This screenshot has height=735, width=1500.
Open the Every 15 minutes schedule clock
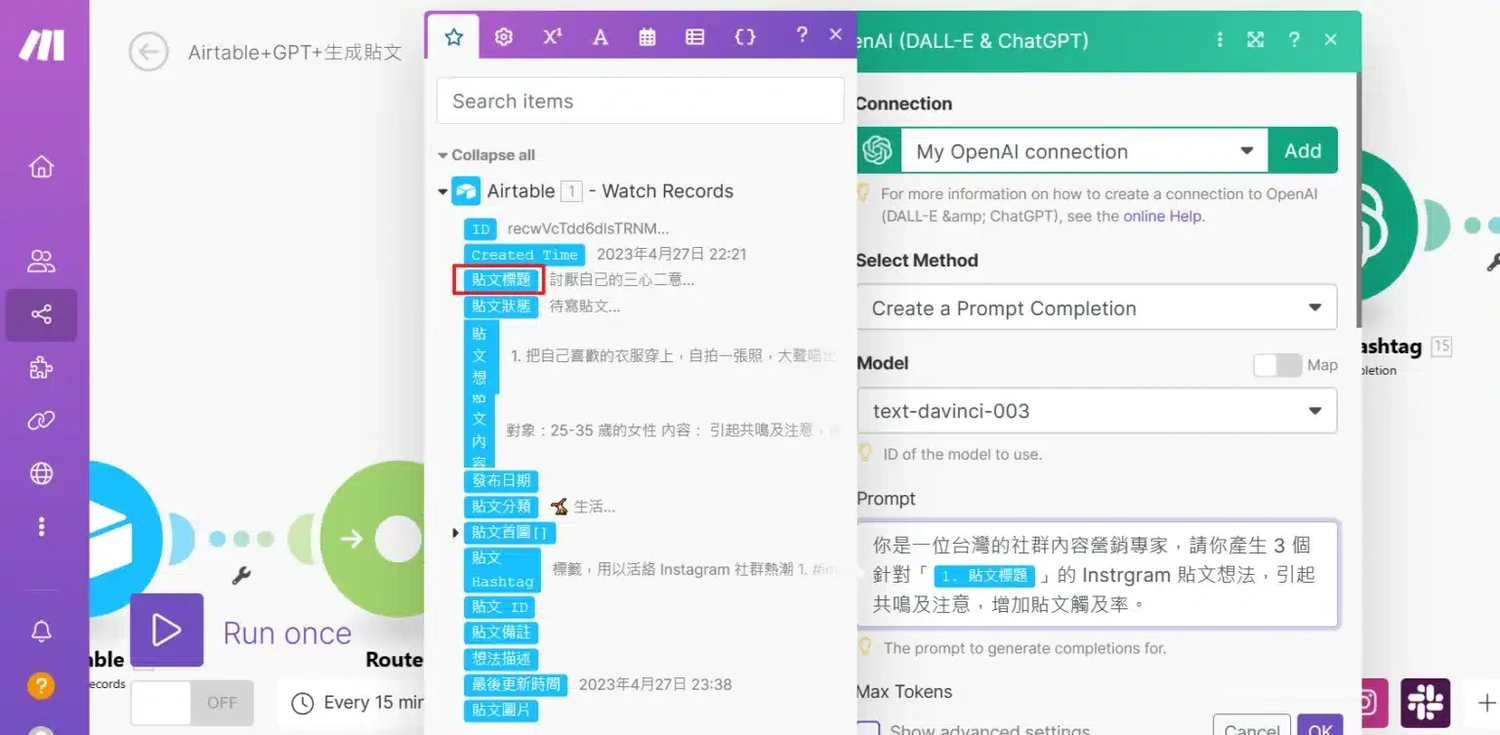click(x=302, y=703)
